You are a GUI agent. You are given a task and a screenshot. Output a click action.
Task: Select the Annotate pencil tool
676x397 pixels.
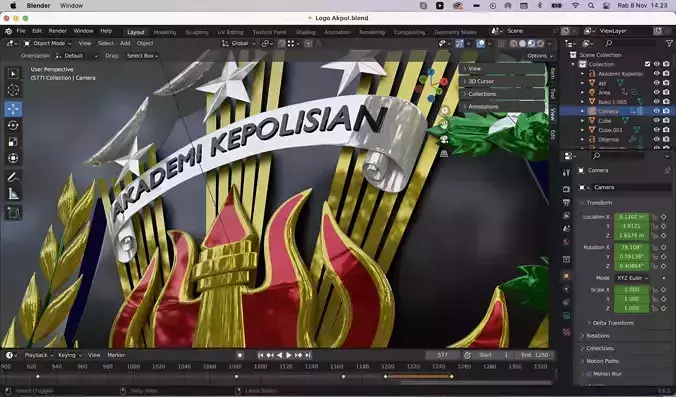[13, 177]
